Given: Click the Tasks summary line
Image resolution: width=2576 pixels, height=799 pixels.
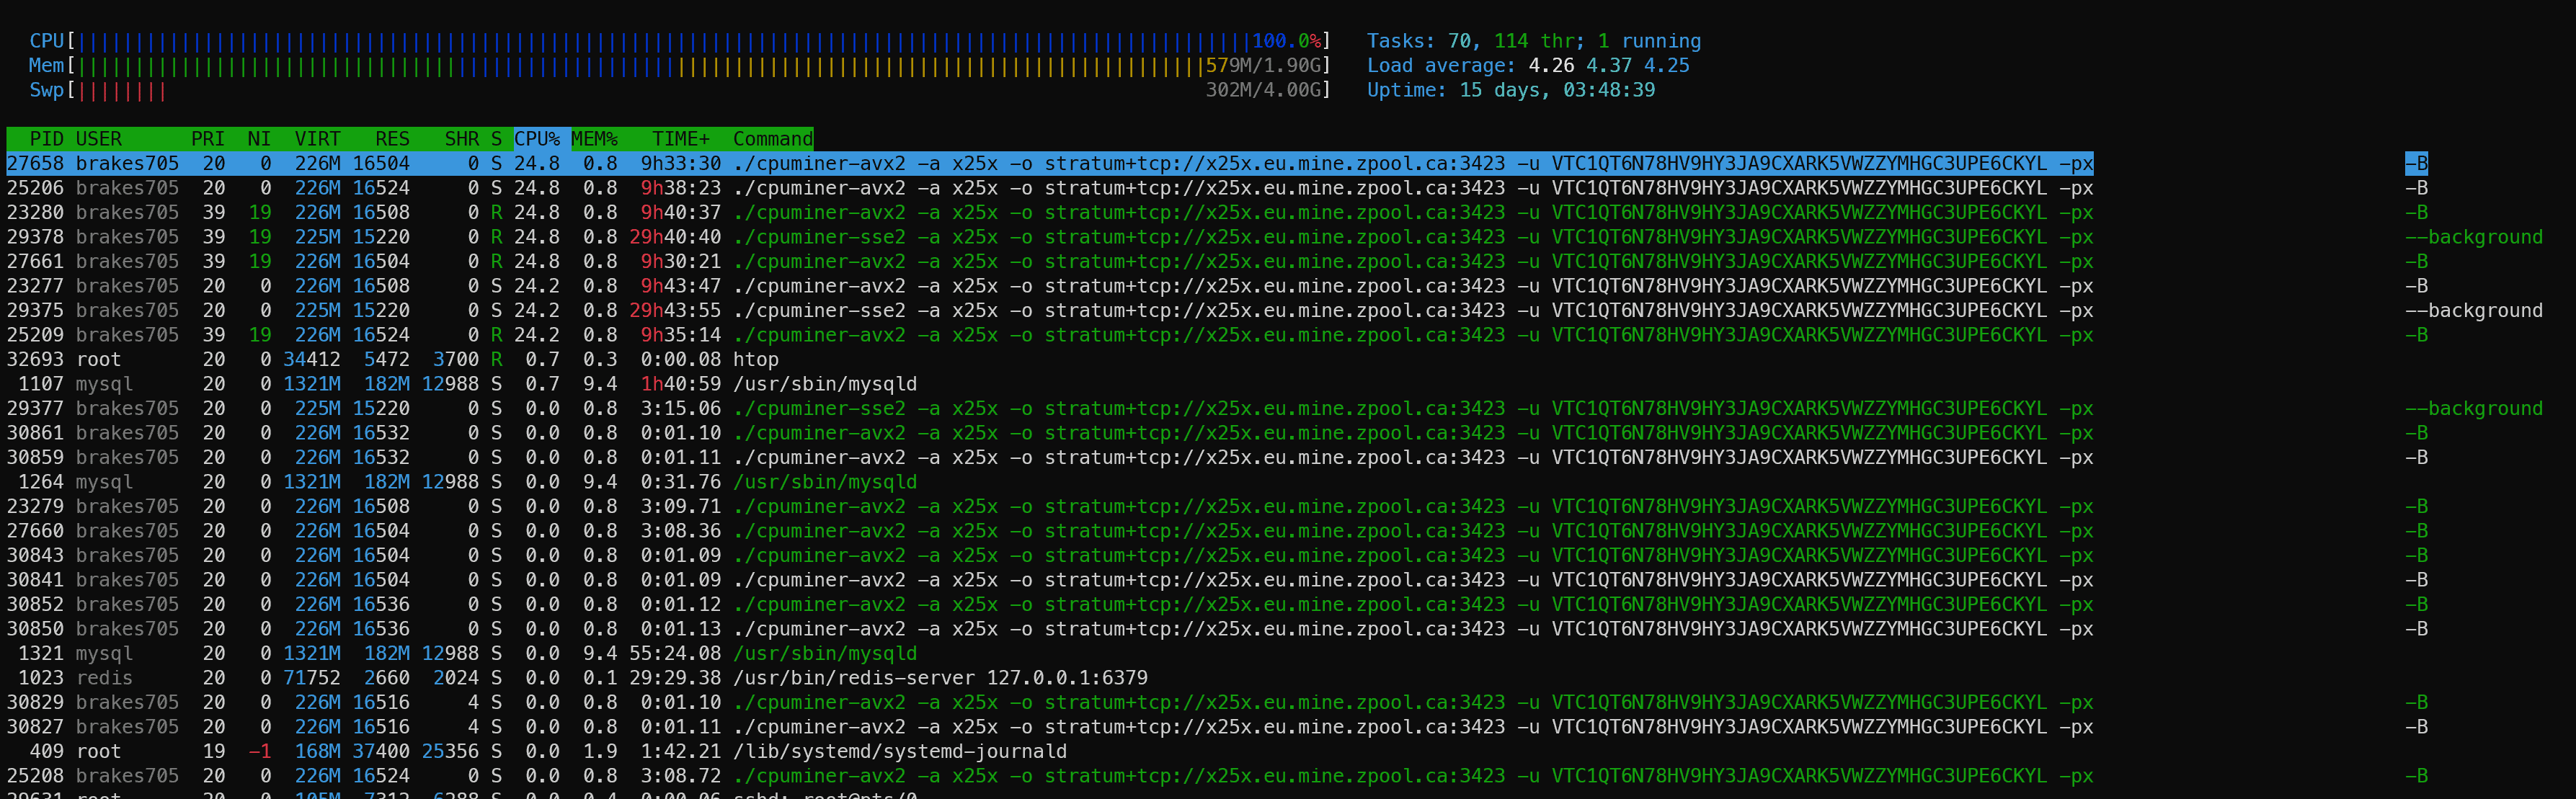Looking at the screenshot, I should 1533,41.
